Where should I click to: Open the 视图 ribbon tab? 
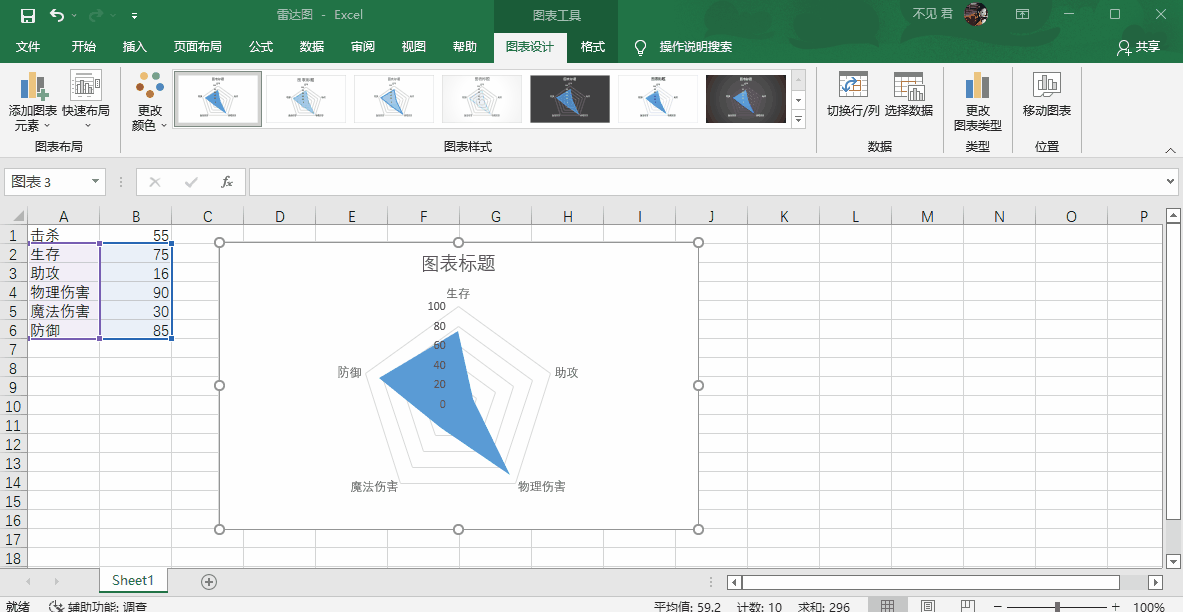pyautogui.click(x=413, y=47)
